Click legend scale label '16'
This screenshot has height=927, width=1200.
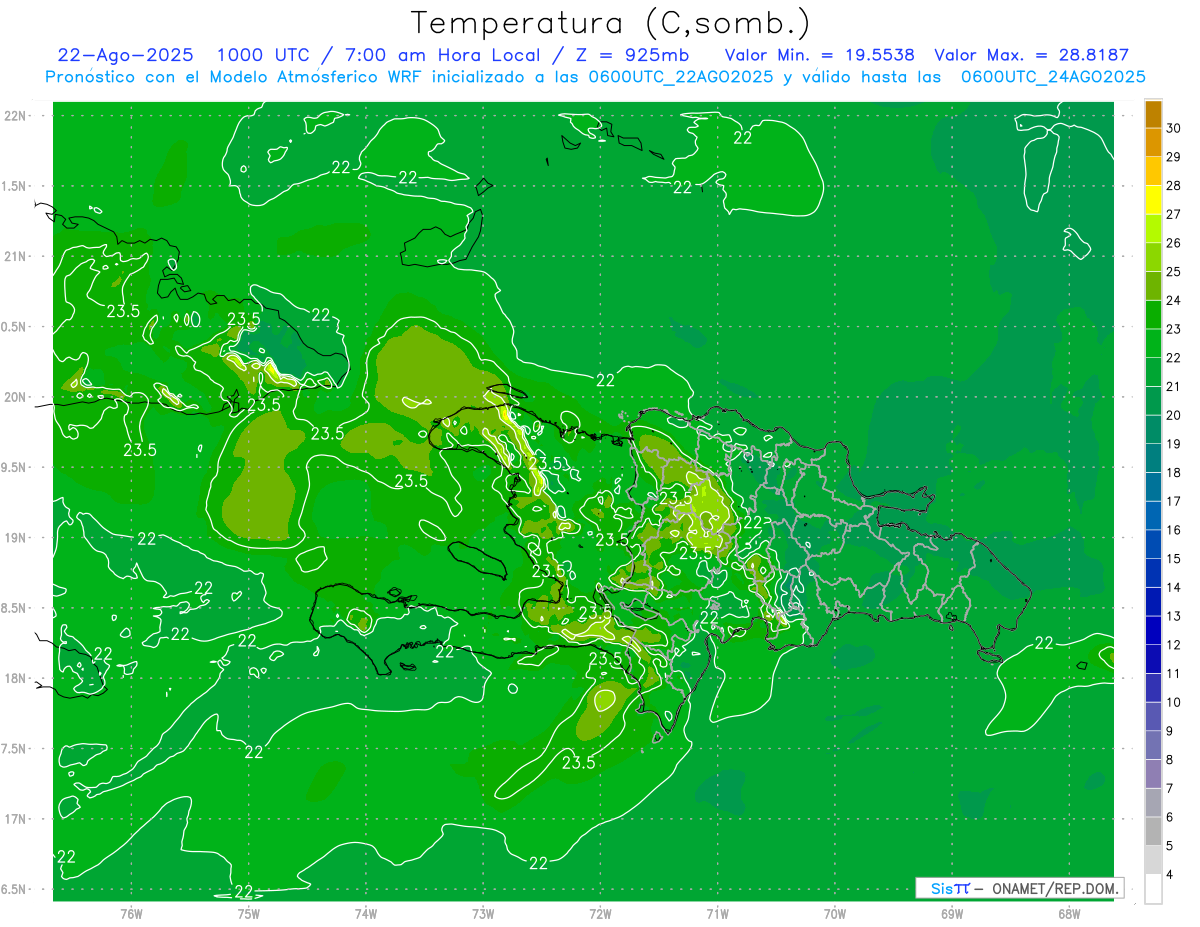(1174, 530)
